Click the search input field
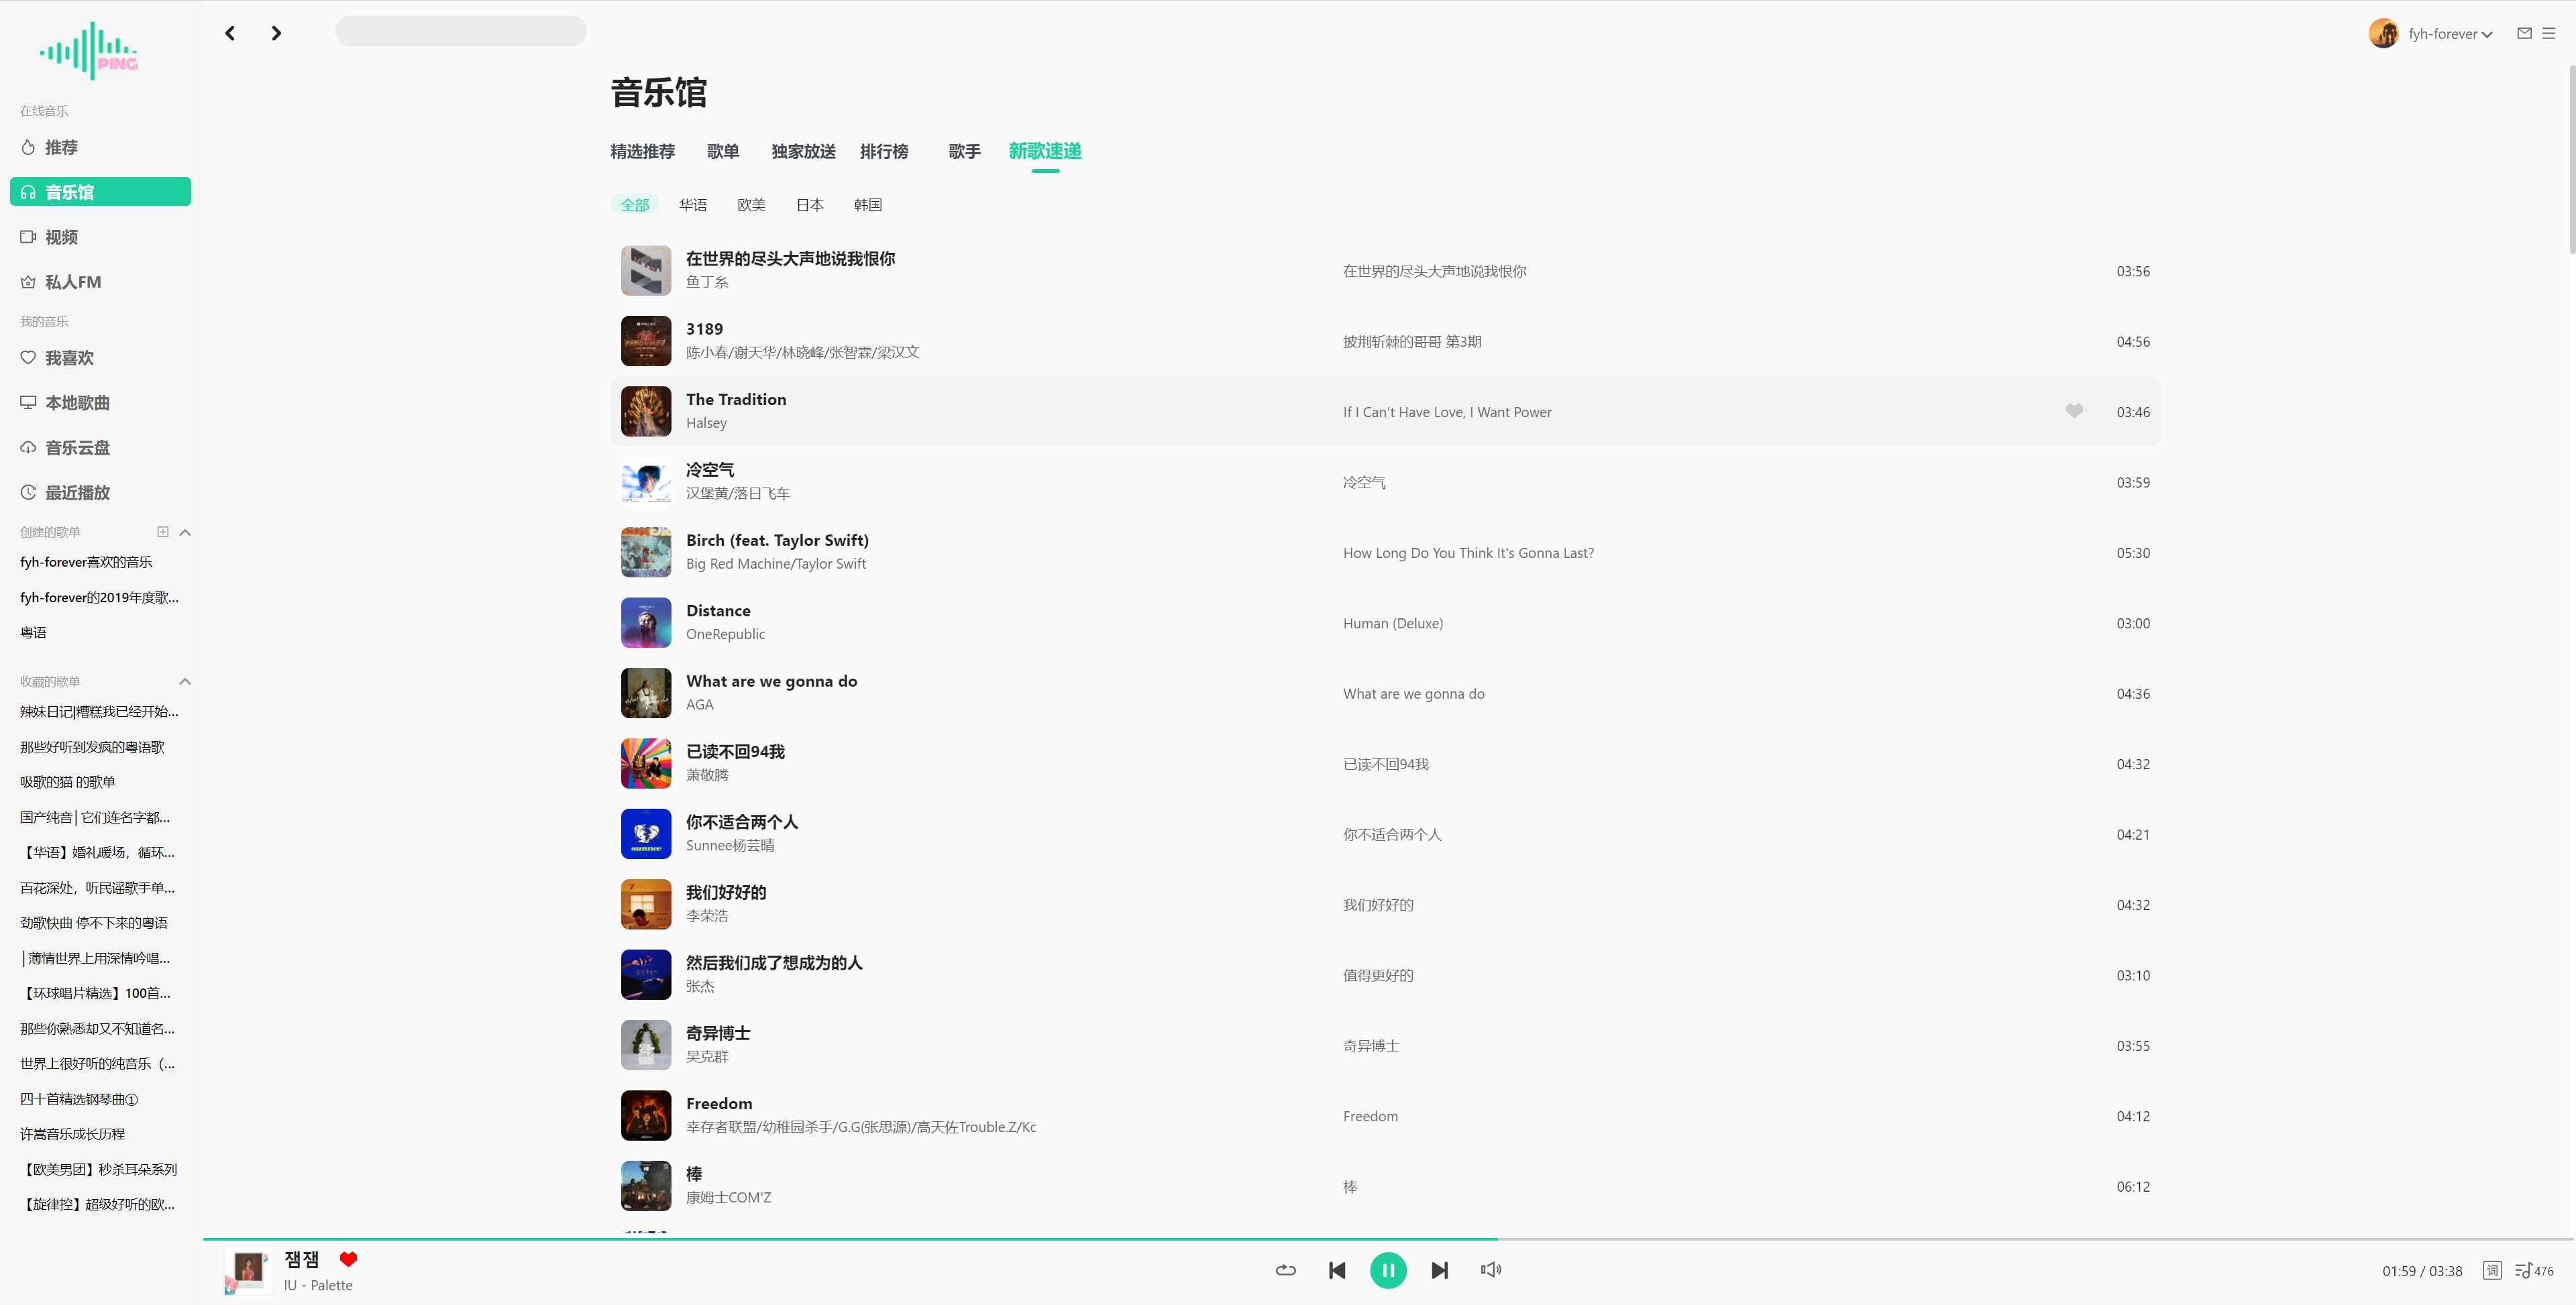The width and height of the screenshot is (2576, 1305). [461, 31]
